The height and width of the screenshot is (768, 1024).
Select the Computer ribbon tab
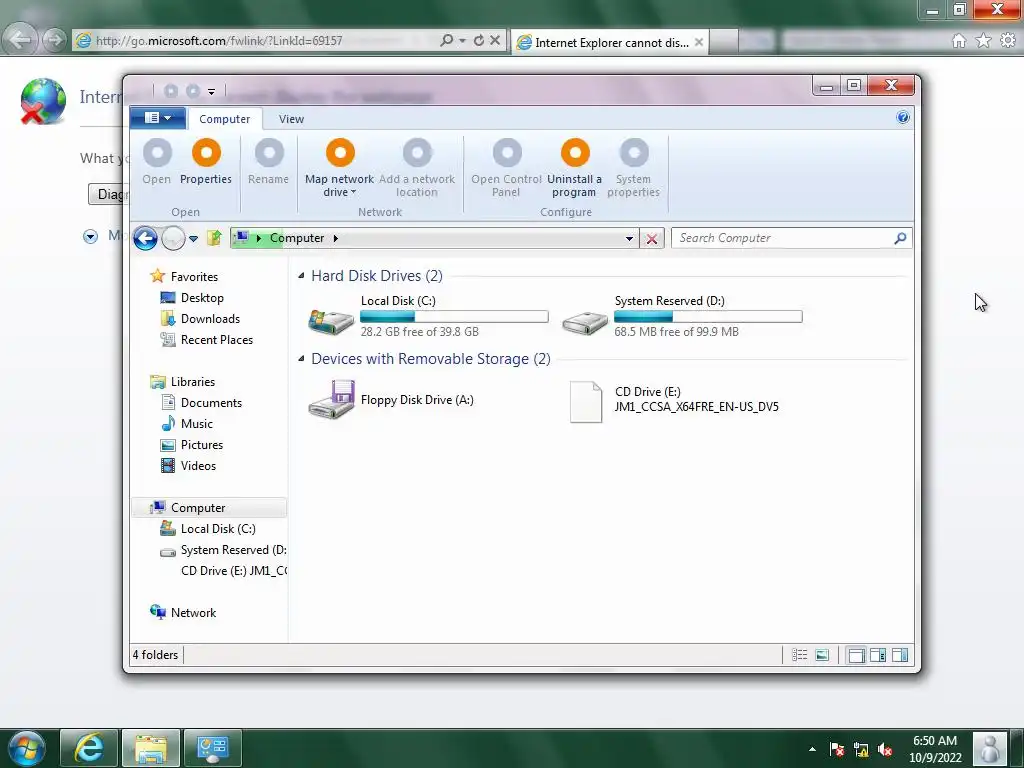(225, 119)
